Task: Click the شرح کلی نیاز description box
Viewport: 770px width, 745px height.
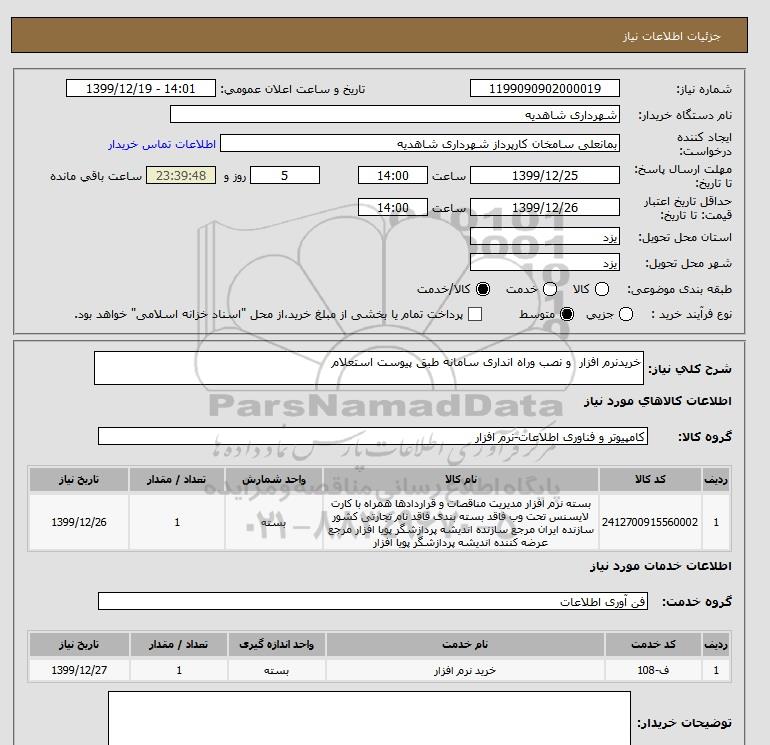Action: click(x=369, y=368)
